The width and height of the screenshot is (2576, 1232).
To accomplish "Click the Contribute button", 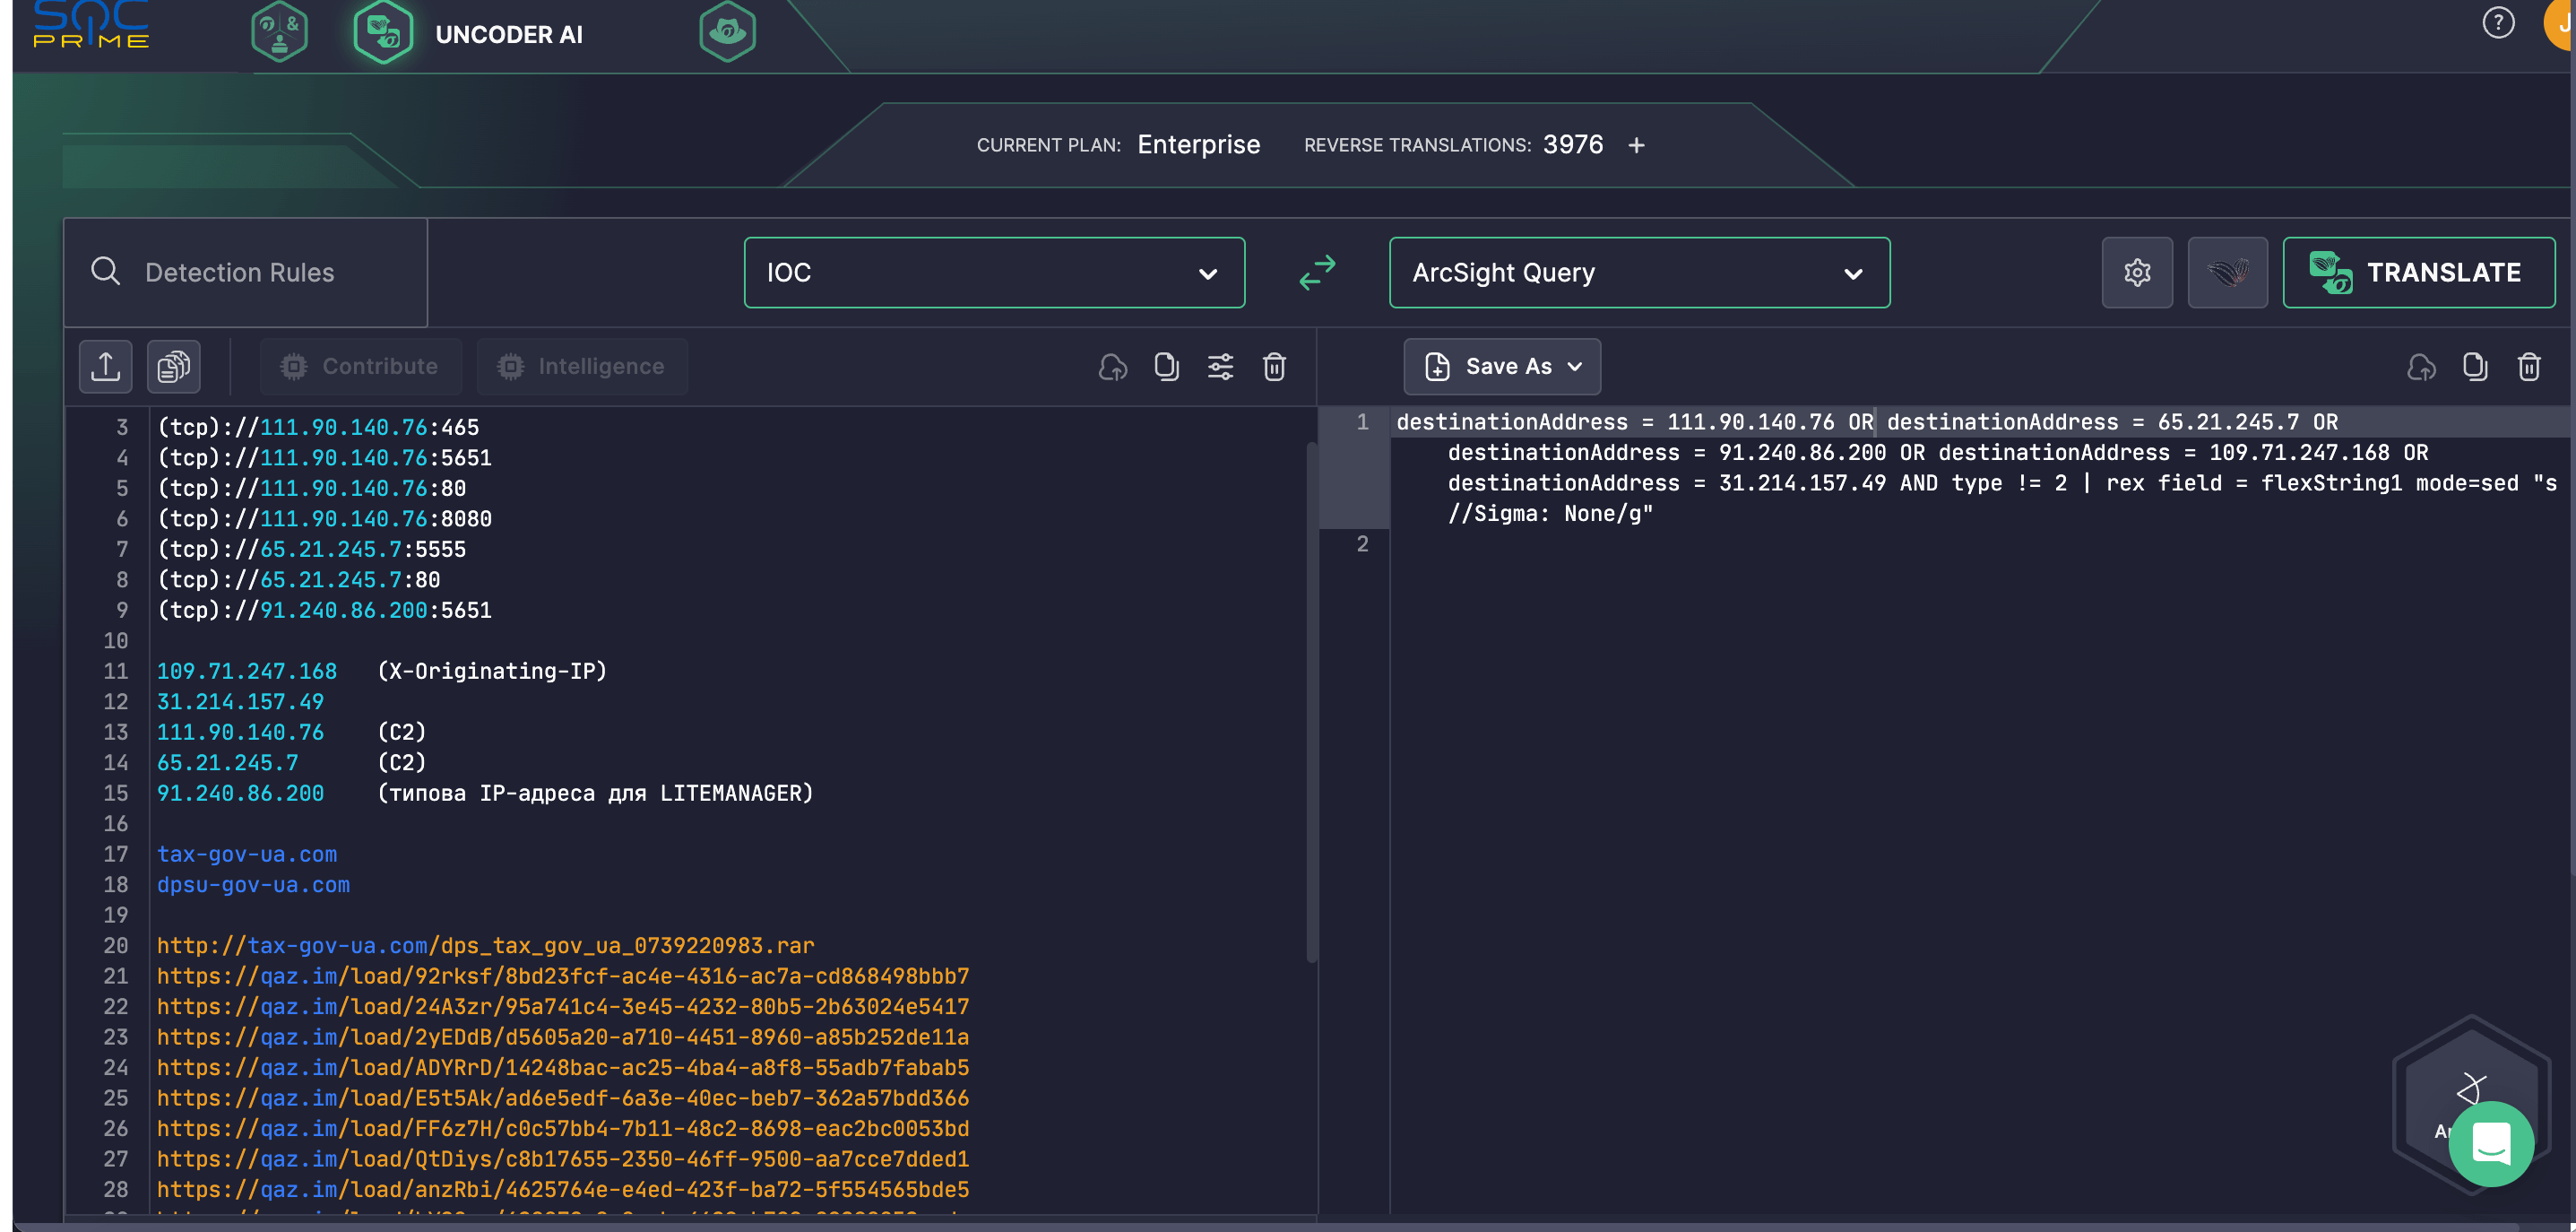I will (361, 366).
